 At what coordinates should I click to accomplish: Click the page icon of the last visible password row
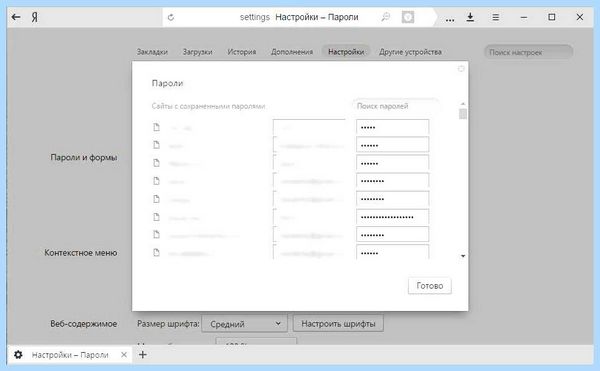pos(156,252)
